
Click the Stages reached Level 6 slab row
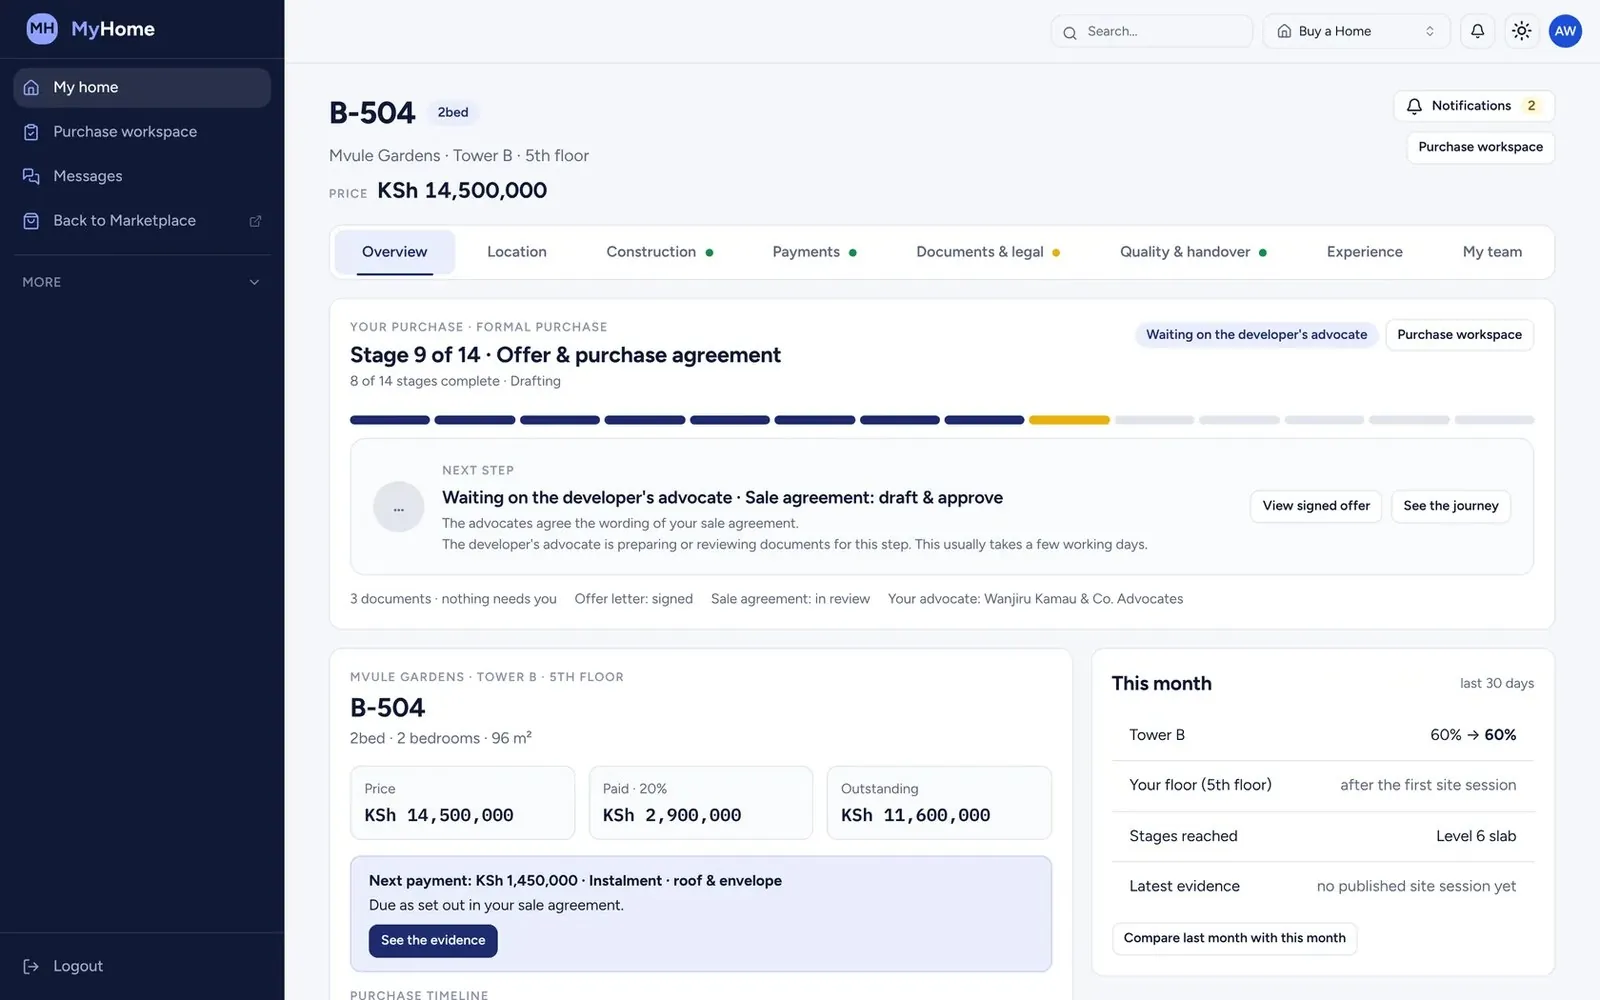click(1322, 836)
